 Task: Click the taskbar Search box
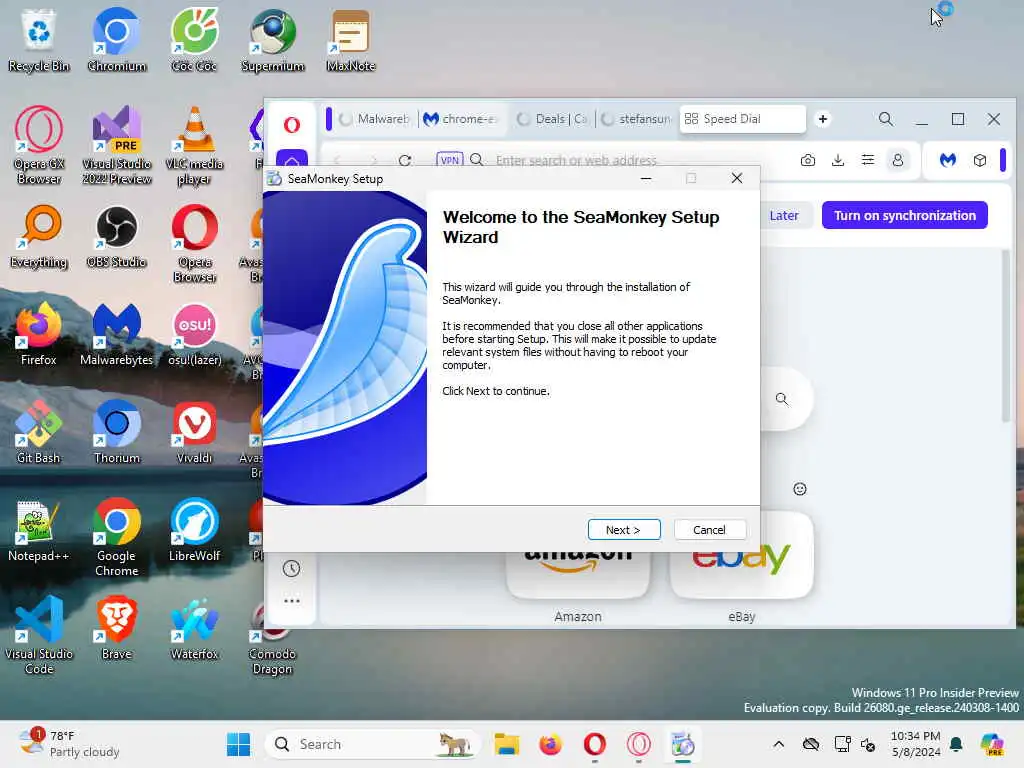tap(373, 744)
